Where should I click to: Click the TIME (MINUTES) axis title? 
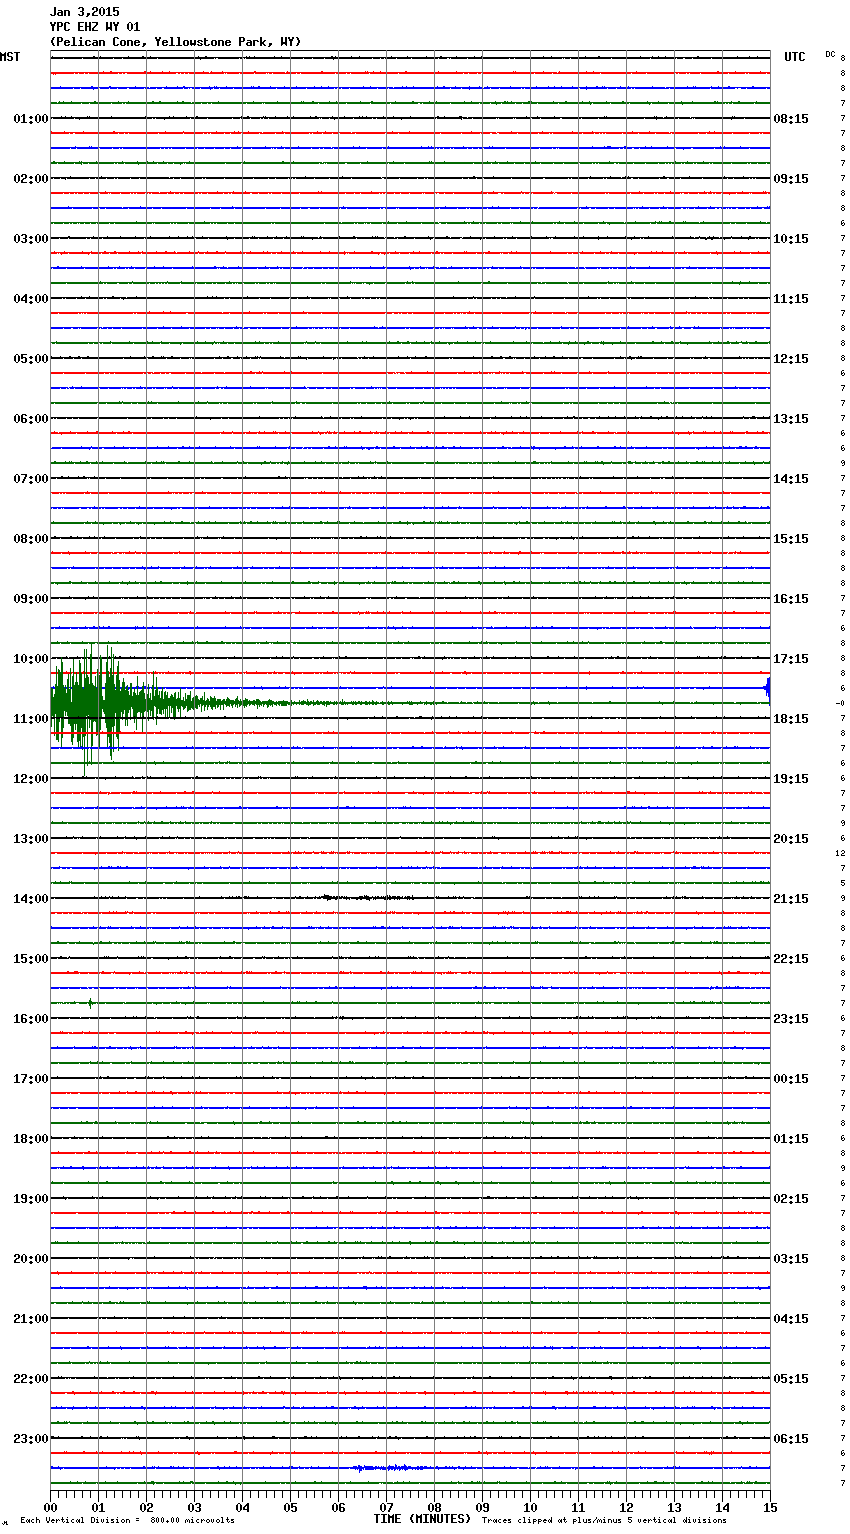click(x=422, y=1519)
